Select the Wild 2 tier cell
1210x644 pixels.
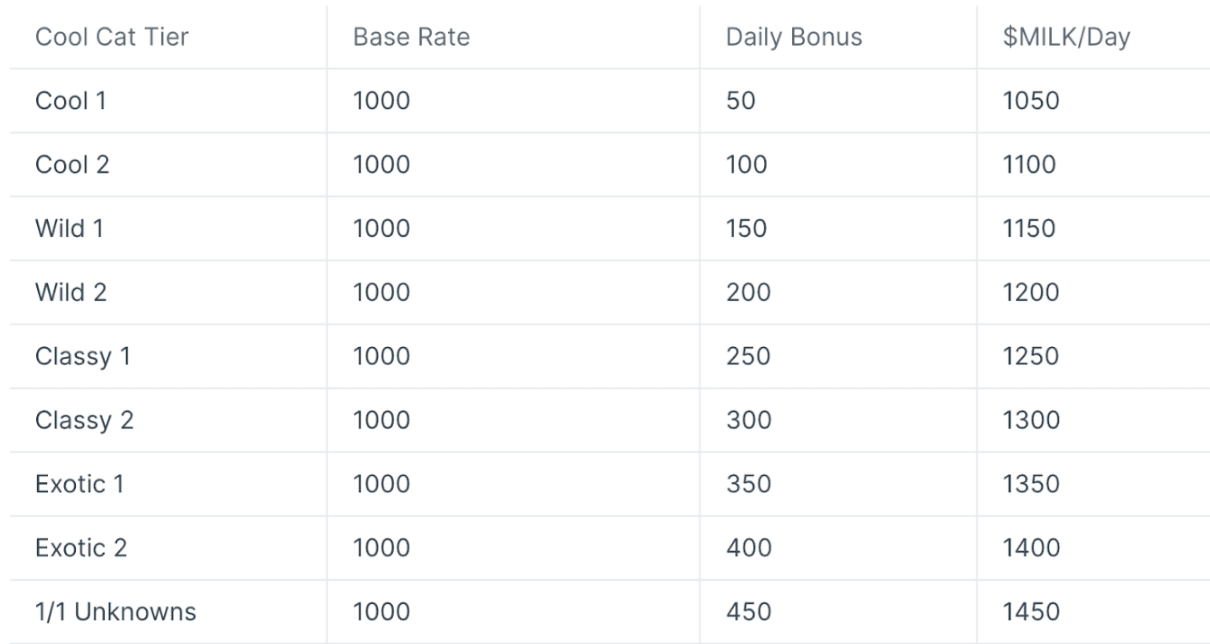tap(71, 293)
